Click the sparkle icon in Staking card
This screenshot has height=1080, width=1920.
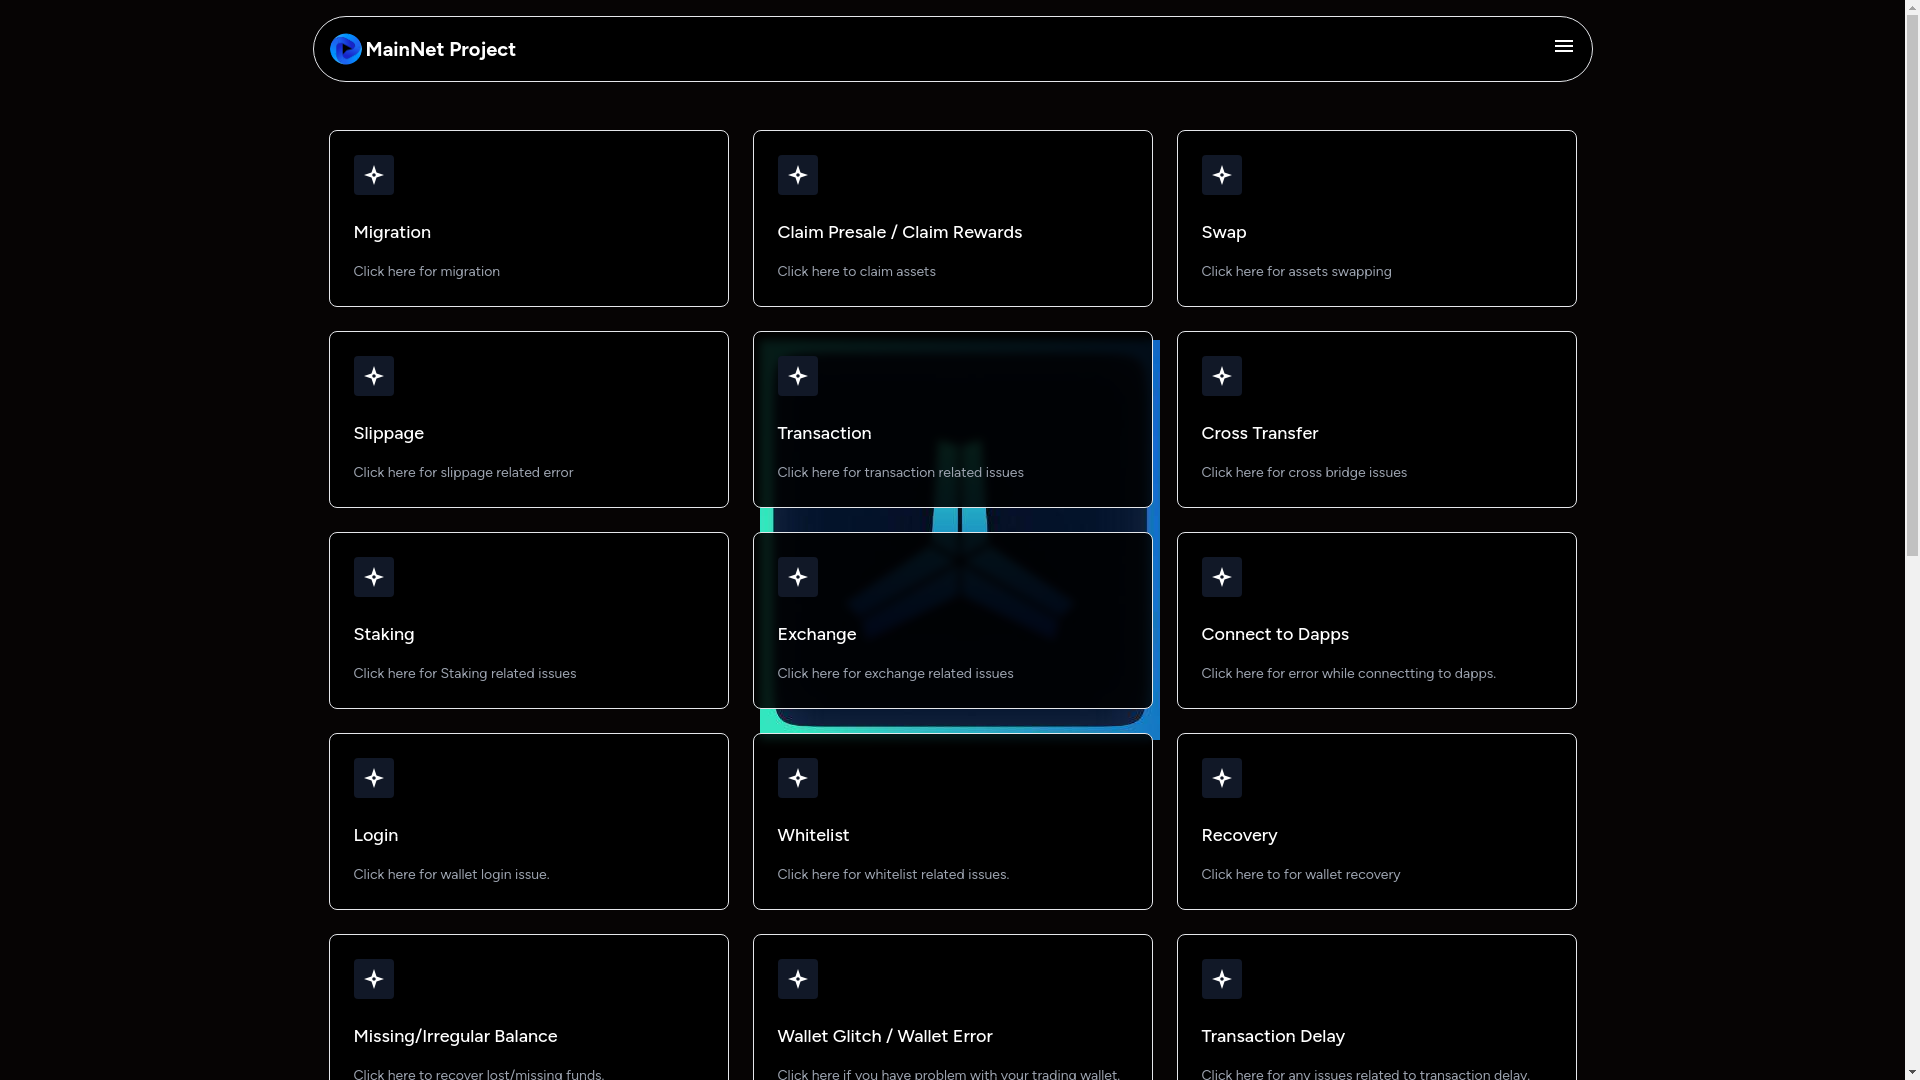pyautogui.click(x=373, y=577)
